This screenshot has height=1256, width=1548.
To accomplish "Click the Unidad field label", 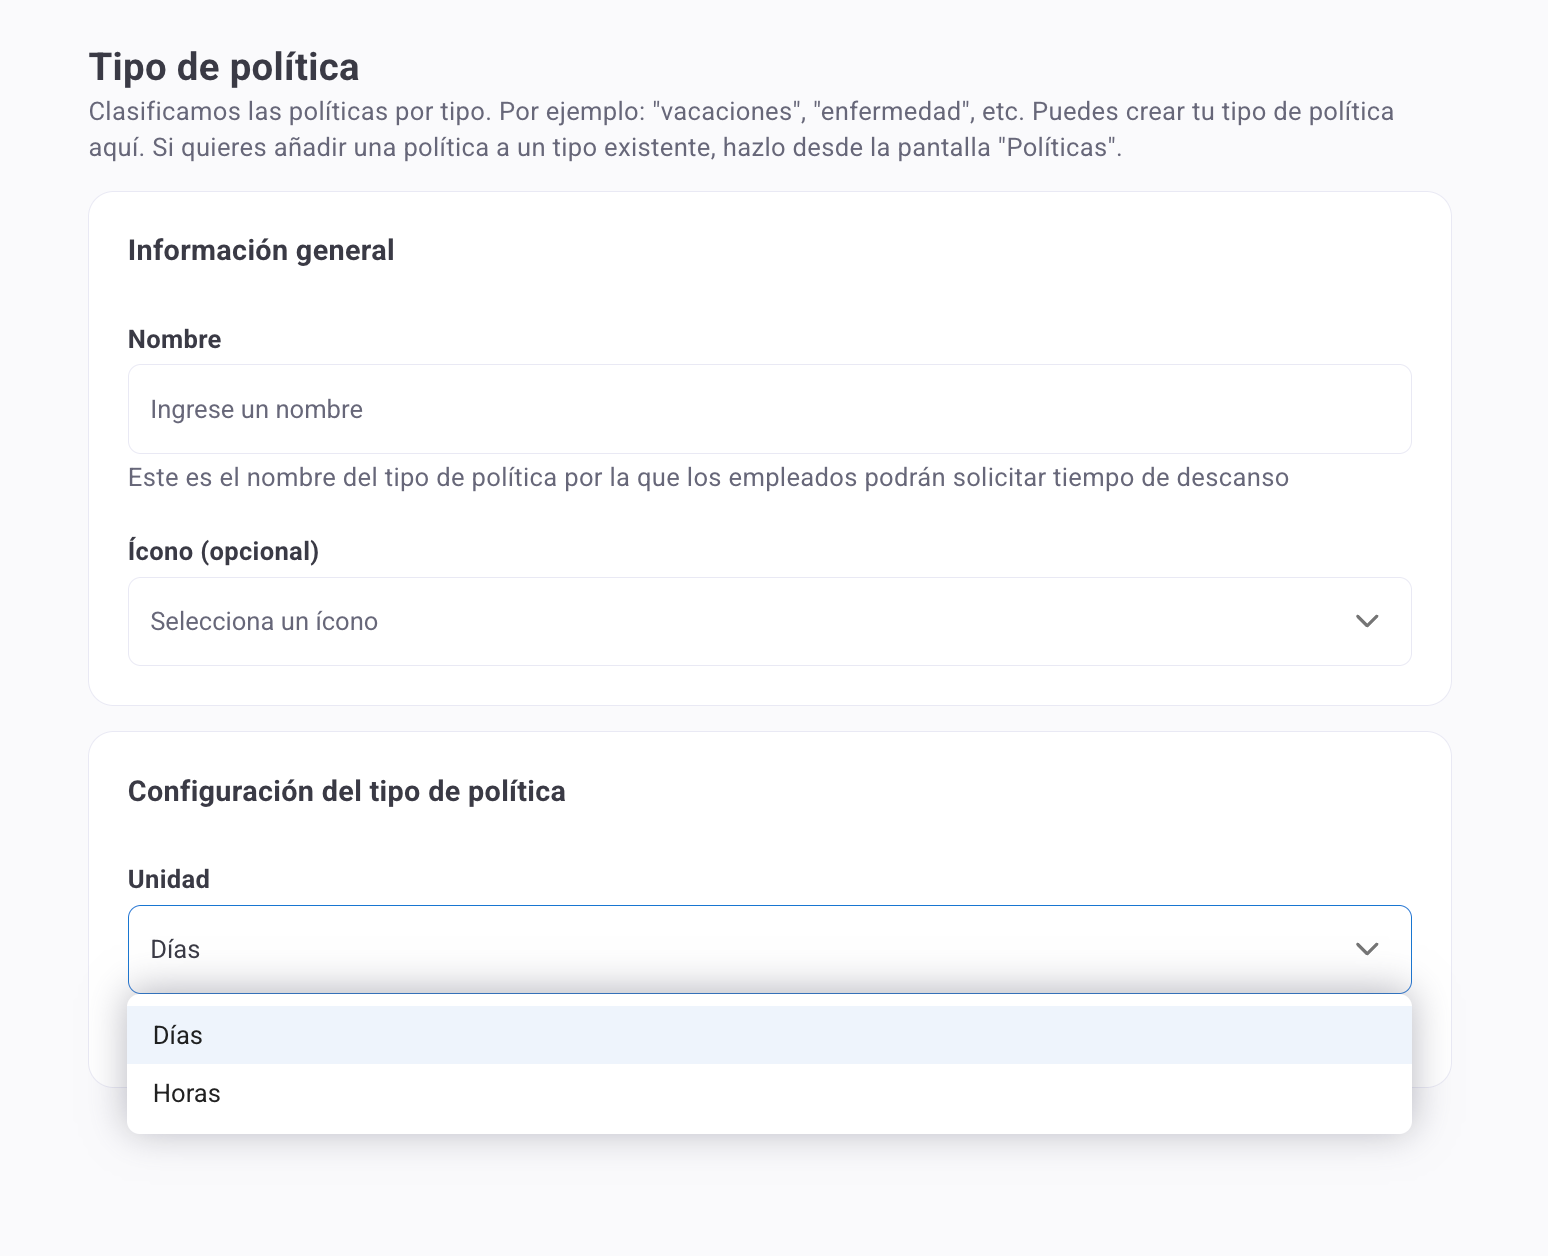I will tap(169, 879).
